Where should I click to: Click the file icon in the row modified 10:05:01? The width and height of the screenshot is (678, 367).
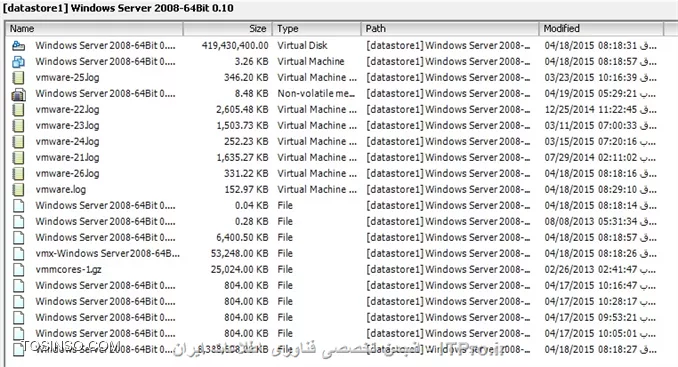click(18, 333)
